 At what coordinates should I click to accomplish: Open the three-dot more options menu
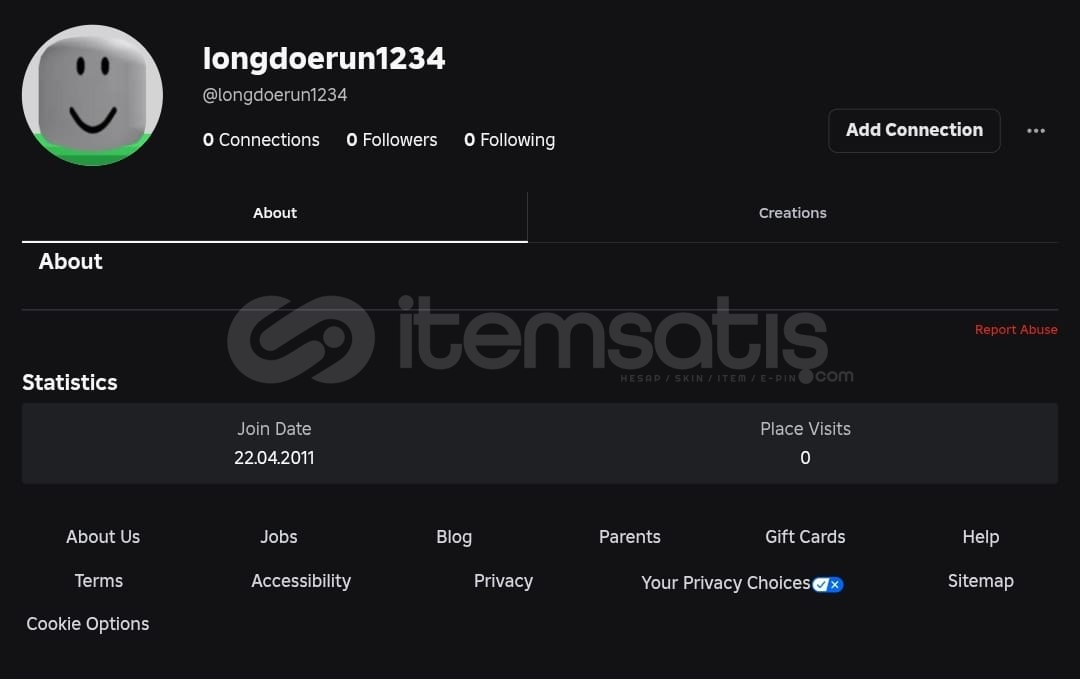[1035, 131]
